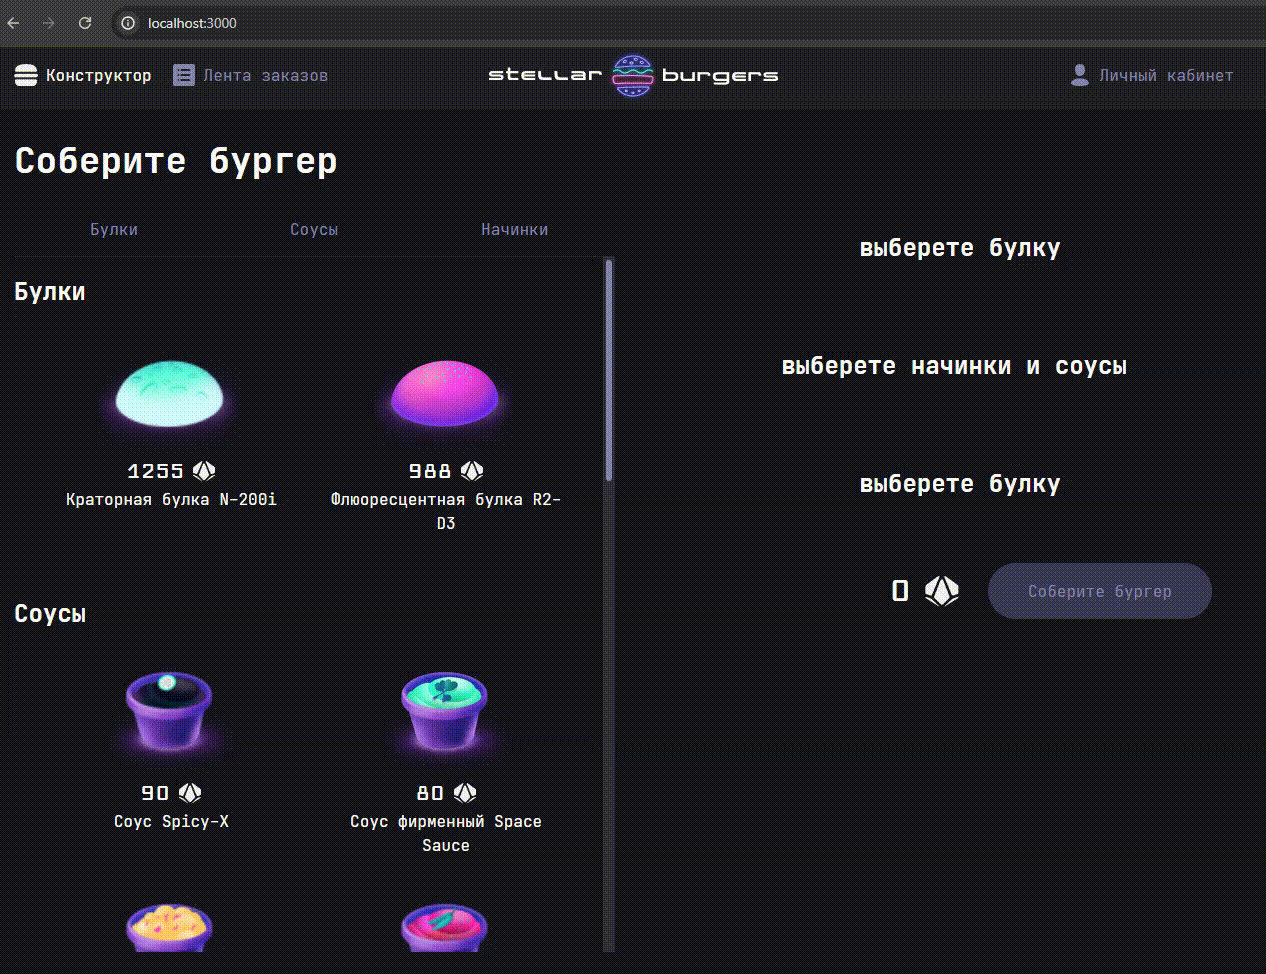Click the Соусы section heading

50,614
